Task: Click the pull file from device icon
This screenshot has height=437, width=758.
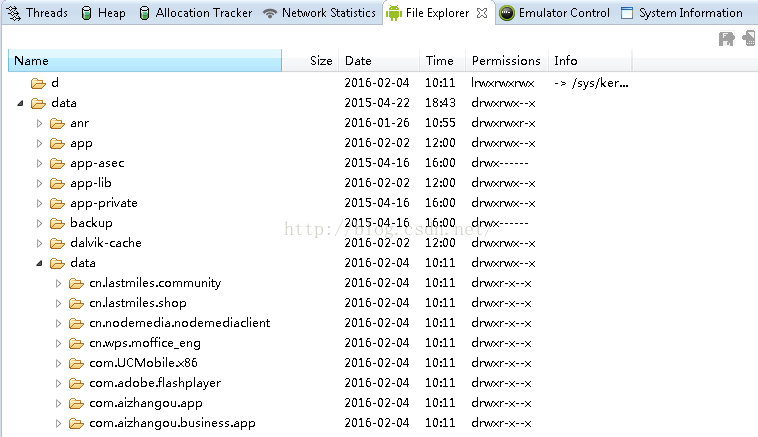Action: (x=726, y=39)
